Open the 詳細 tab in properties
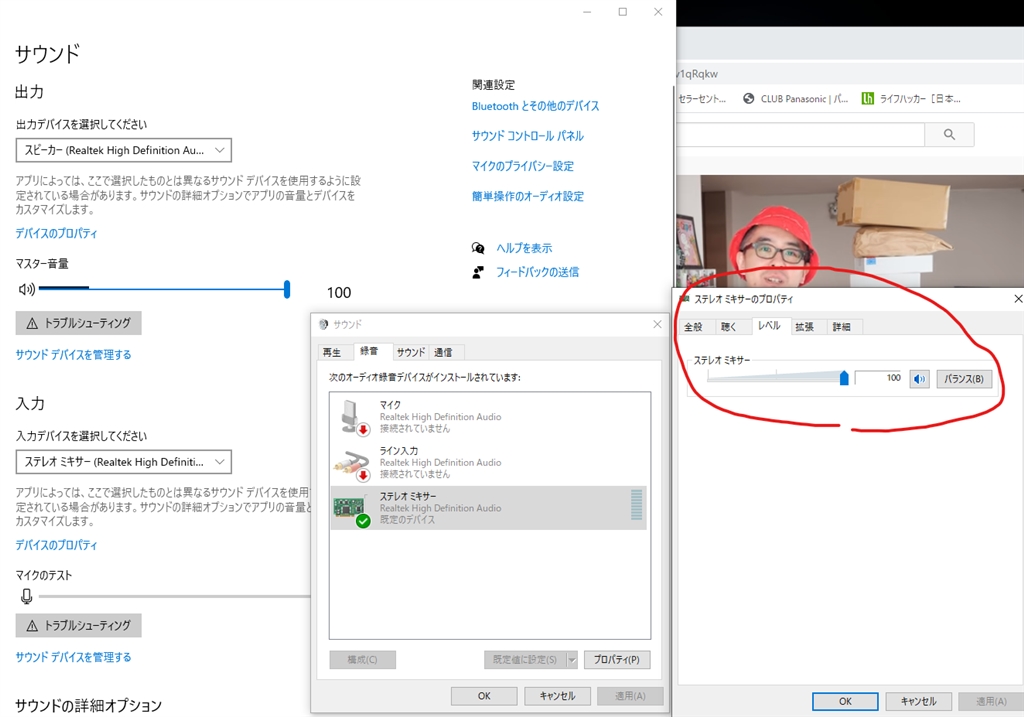 point(842,327)
